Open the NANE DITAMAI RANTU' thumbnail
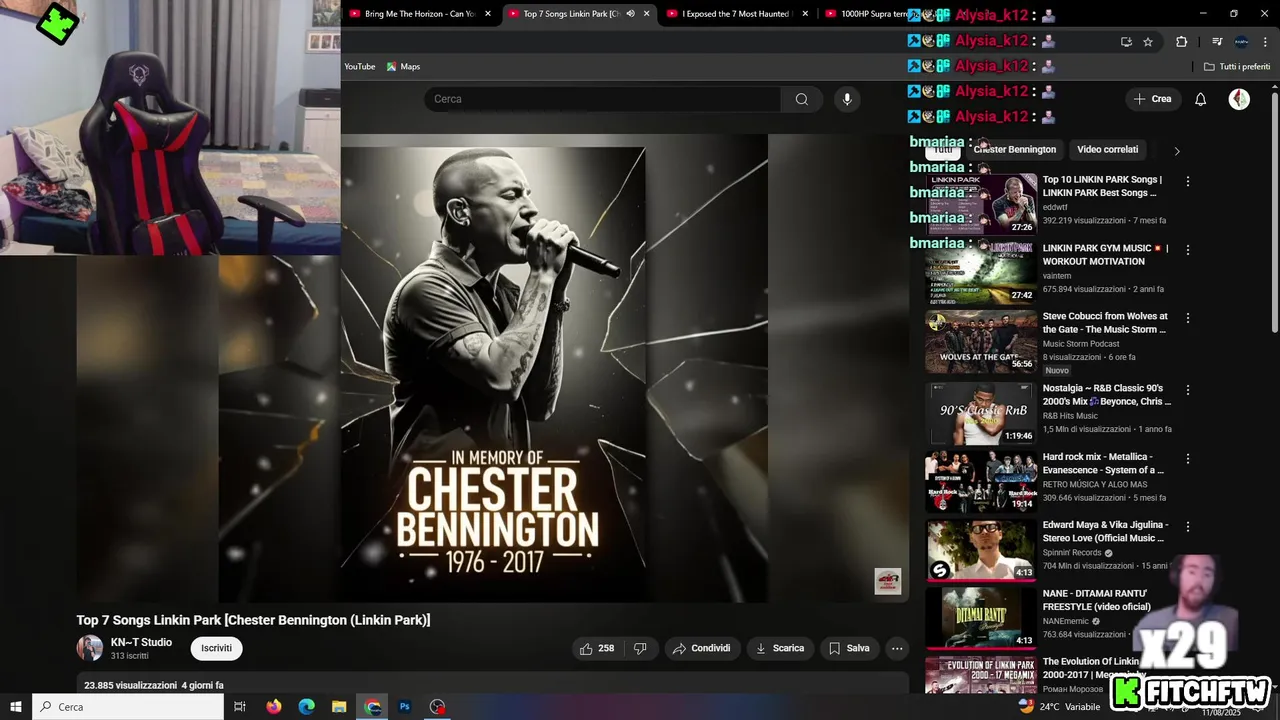 981,618
